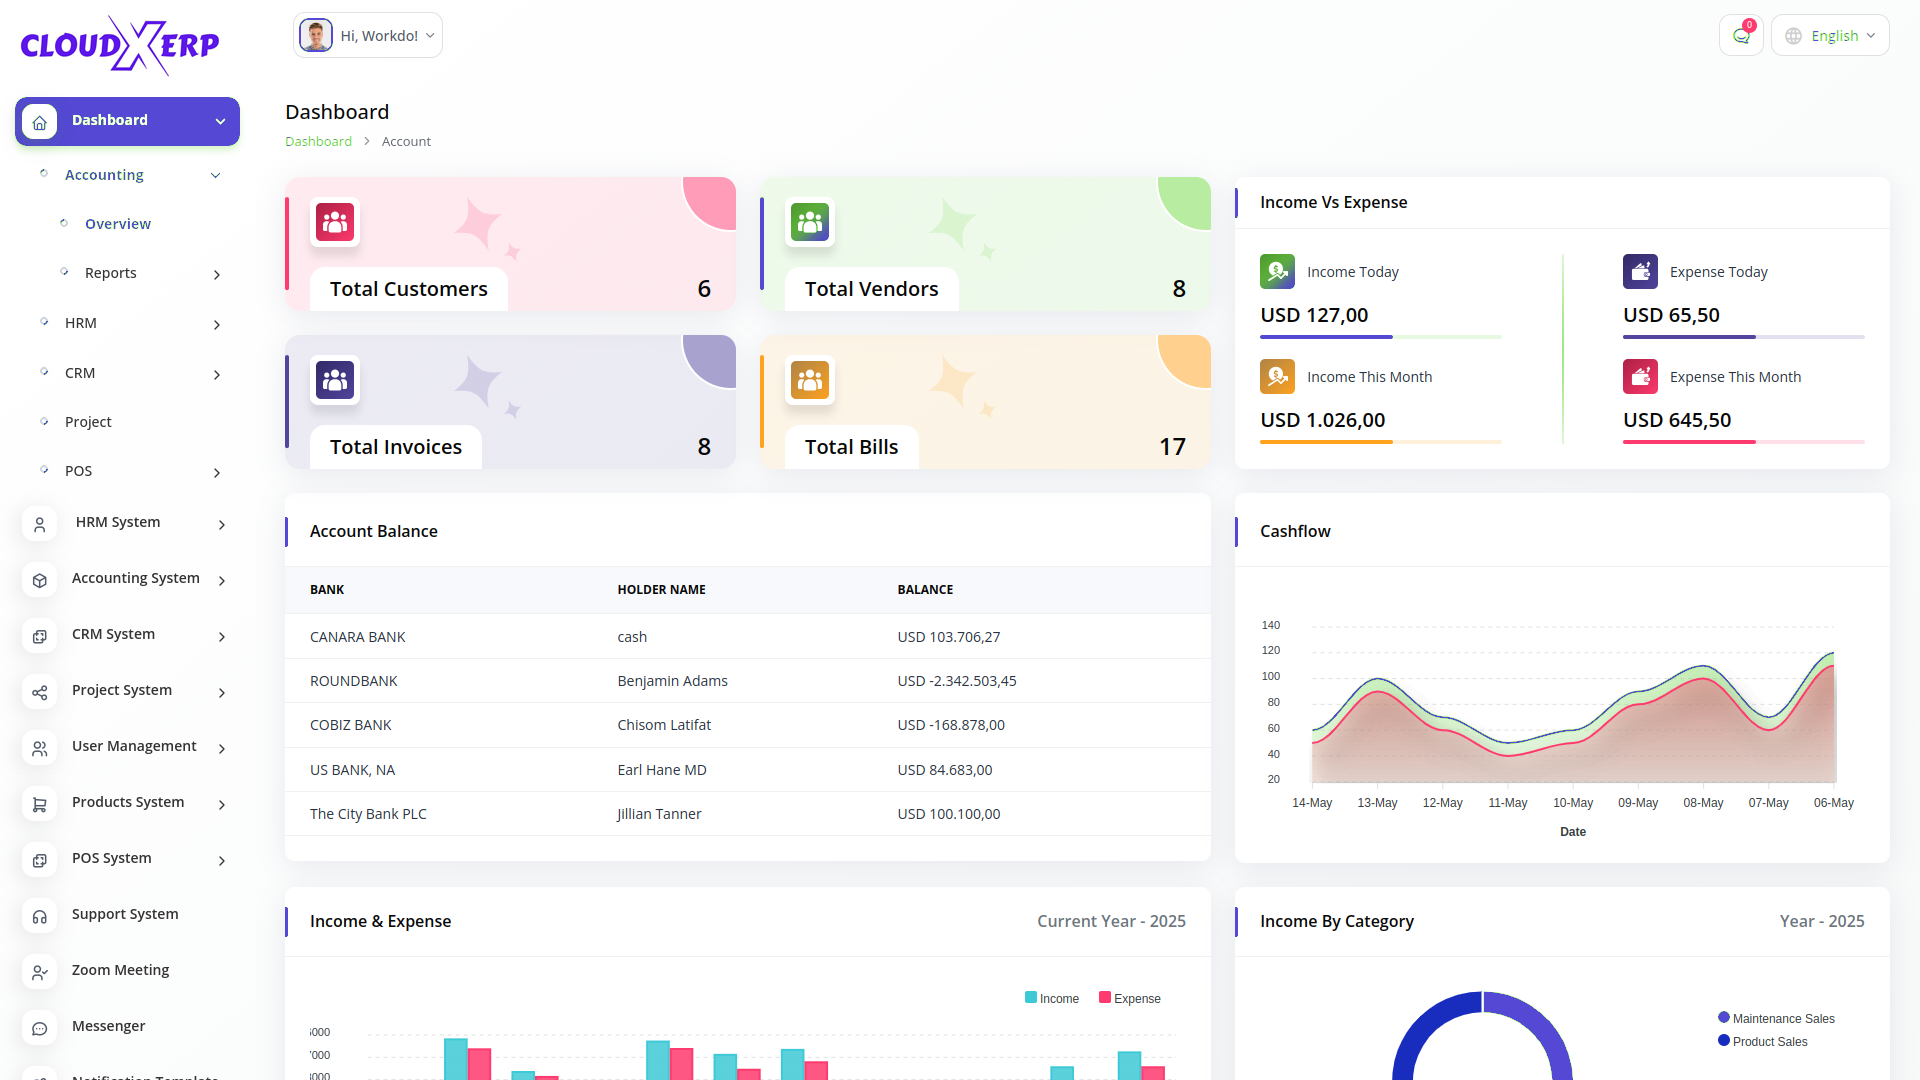
Task: Click the Income Today progress bar
Action: [x=1380, y=337]
